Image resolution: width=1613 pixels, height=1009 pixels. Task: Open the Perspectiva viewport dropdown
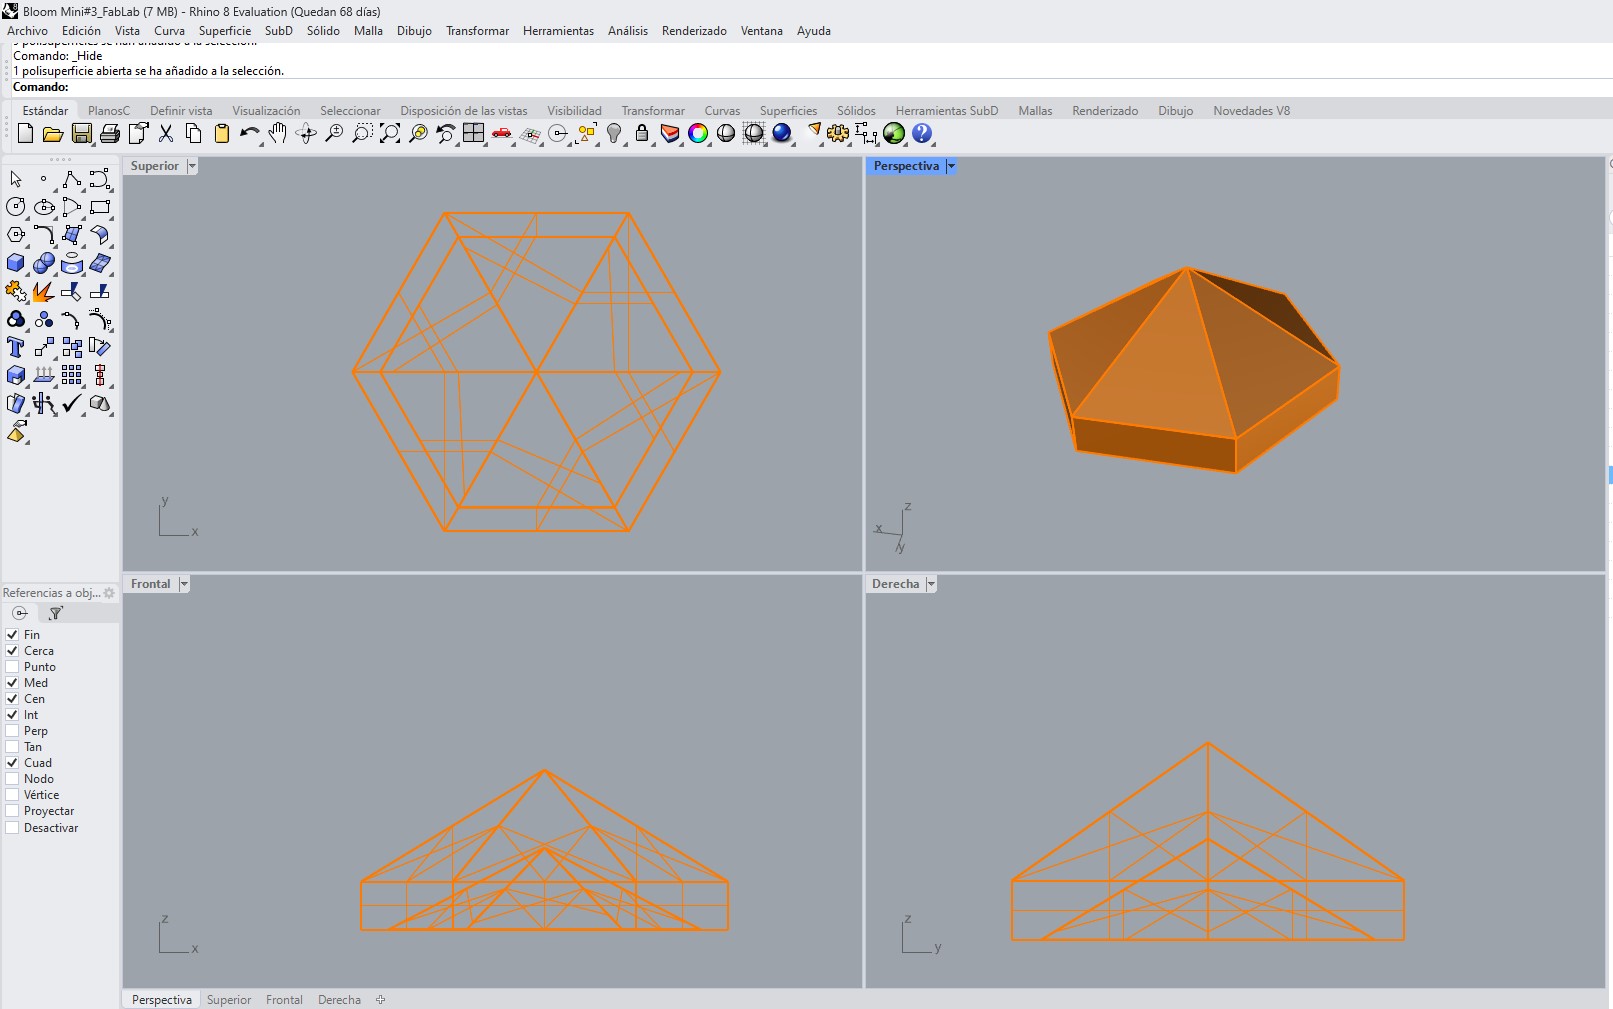click(x=951, y=166)
